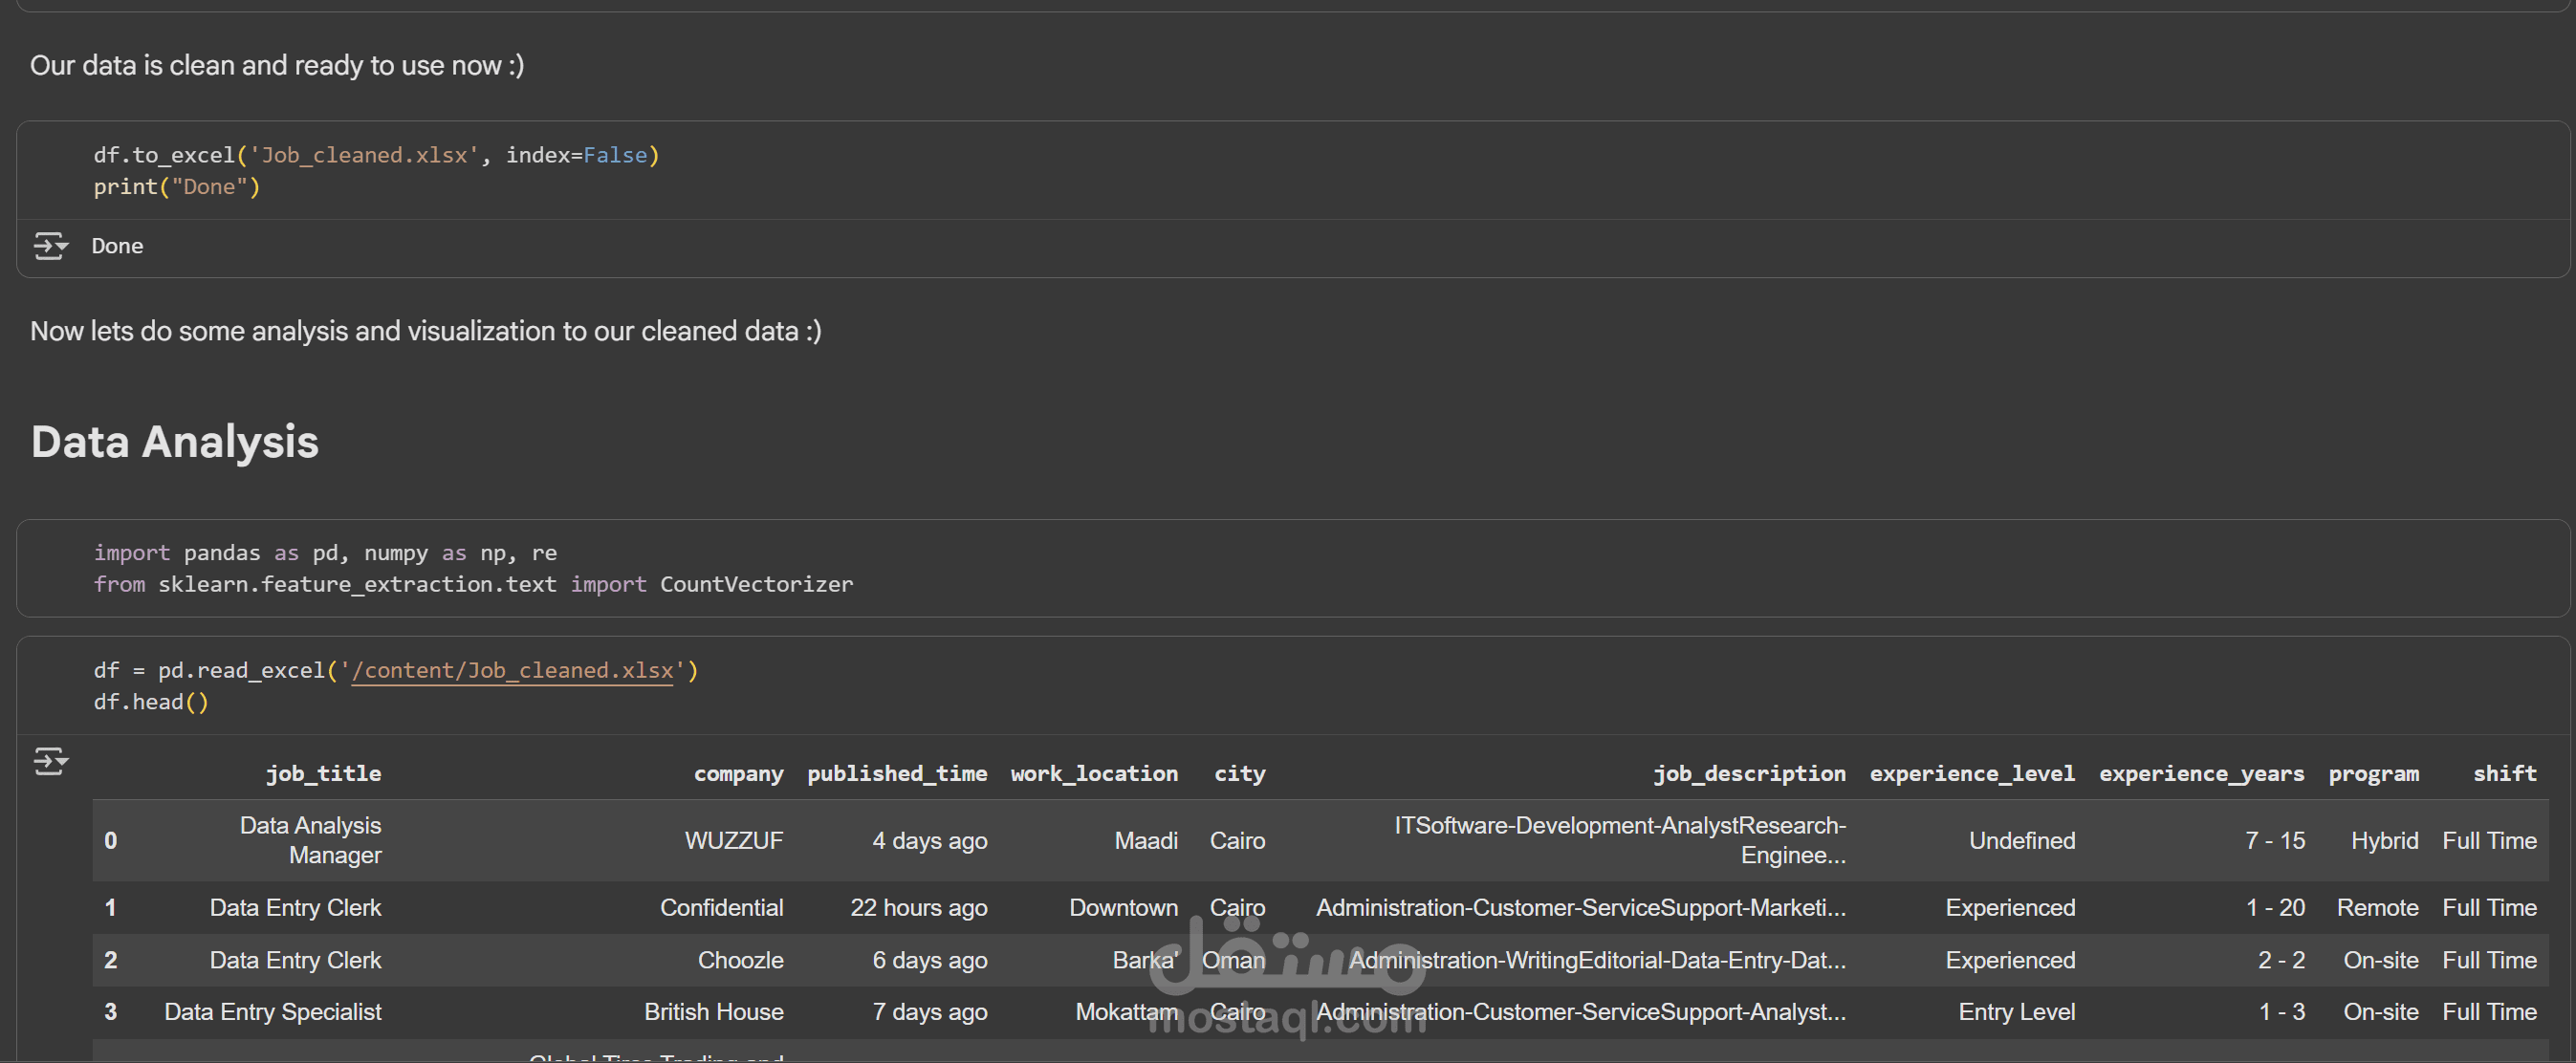Click the output toggle icon beside the dataframe table

(x=50, y=762)
